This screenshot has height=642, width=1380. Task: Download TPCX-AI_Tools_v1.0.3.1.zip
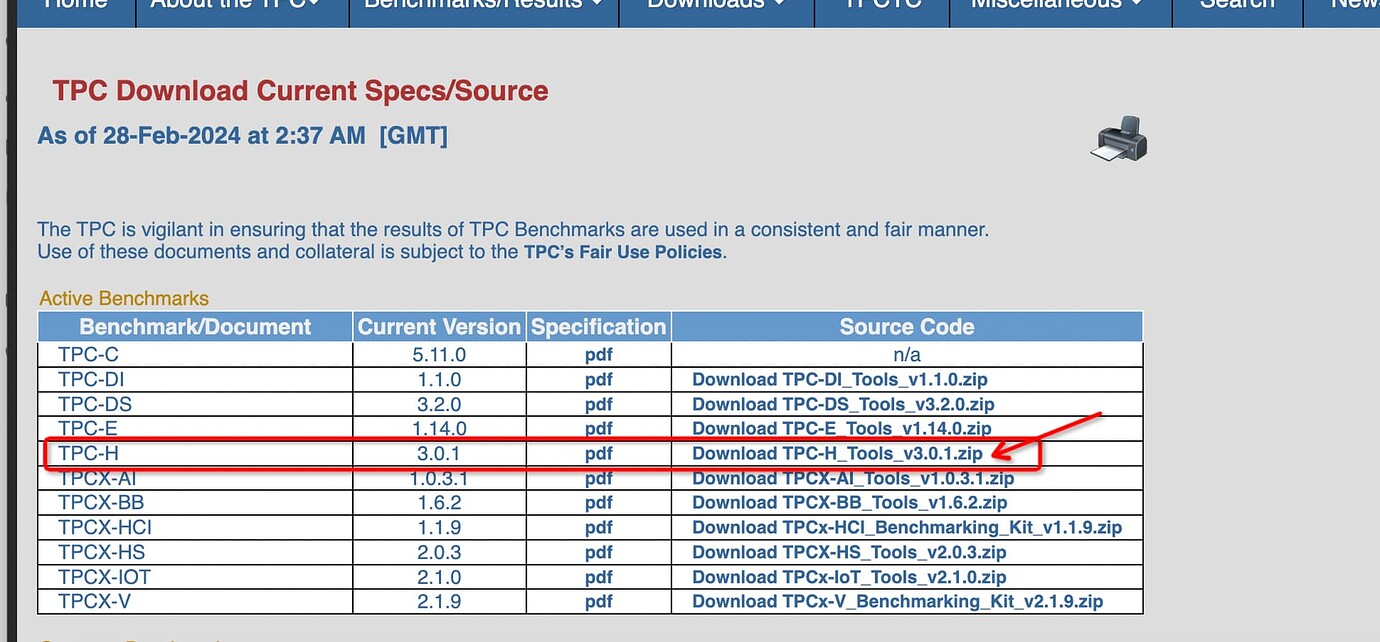(853, 478)
